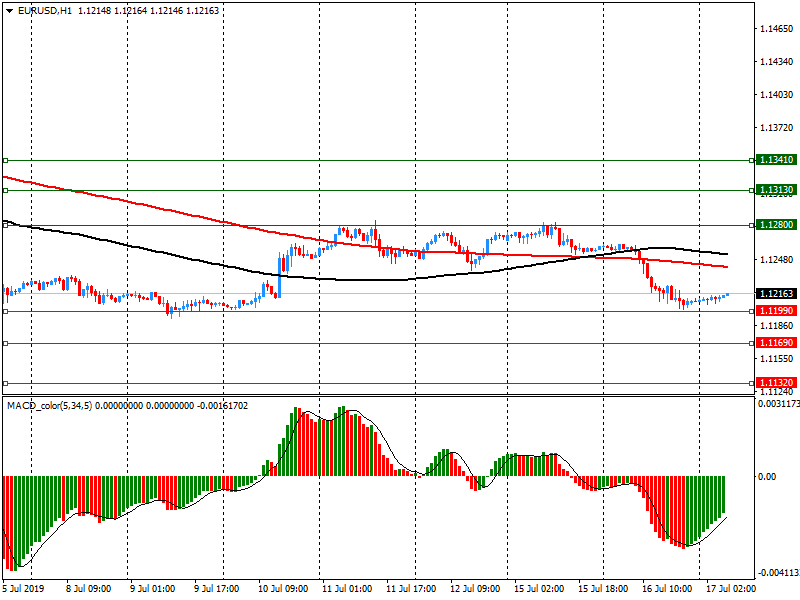The width and height of the screenshot is (800, 600).
Task: Click the 1.11550 value on price scale
Action: pyautogui.click(x=777, y=359)
